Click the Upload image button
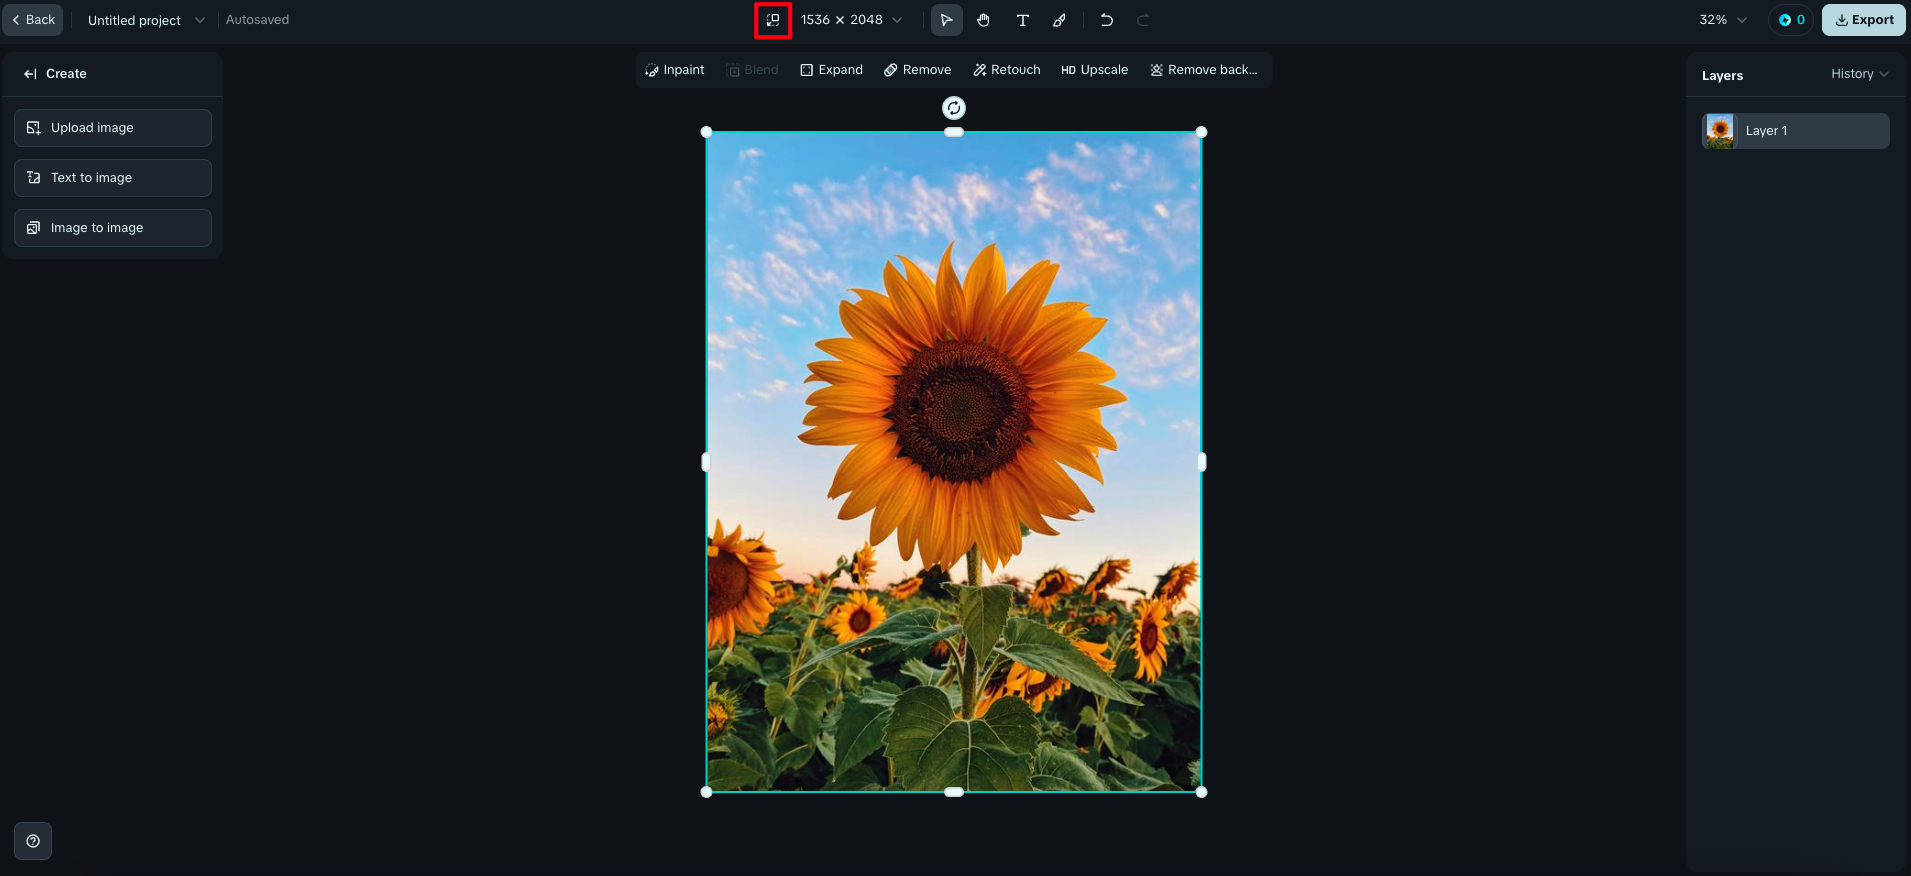 coord(113,128)
